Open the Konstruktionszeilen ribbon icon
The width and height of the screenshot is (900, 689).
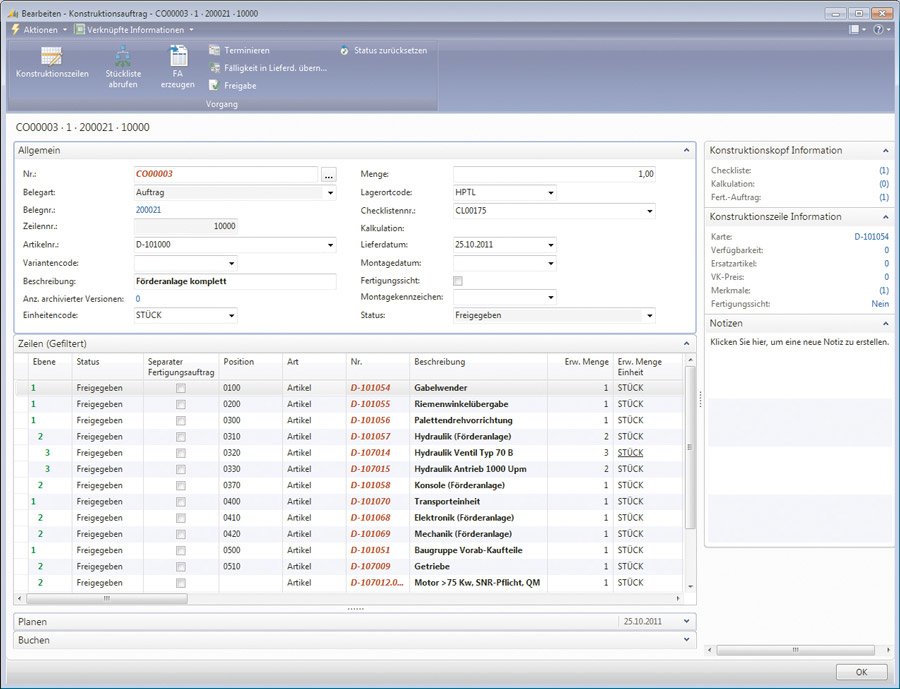(52, 57)
